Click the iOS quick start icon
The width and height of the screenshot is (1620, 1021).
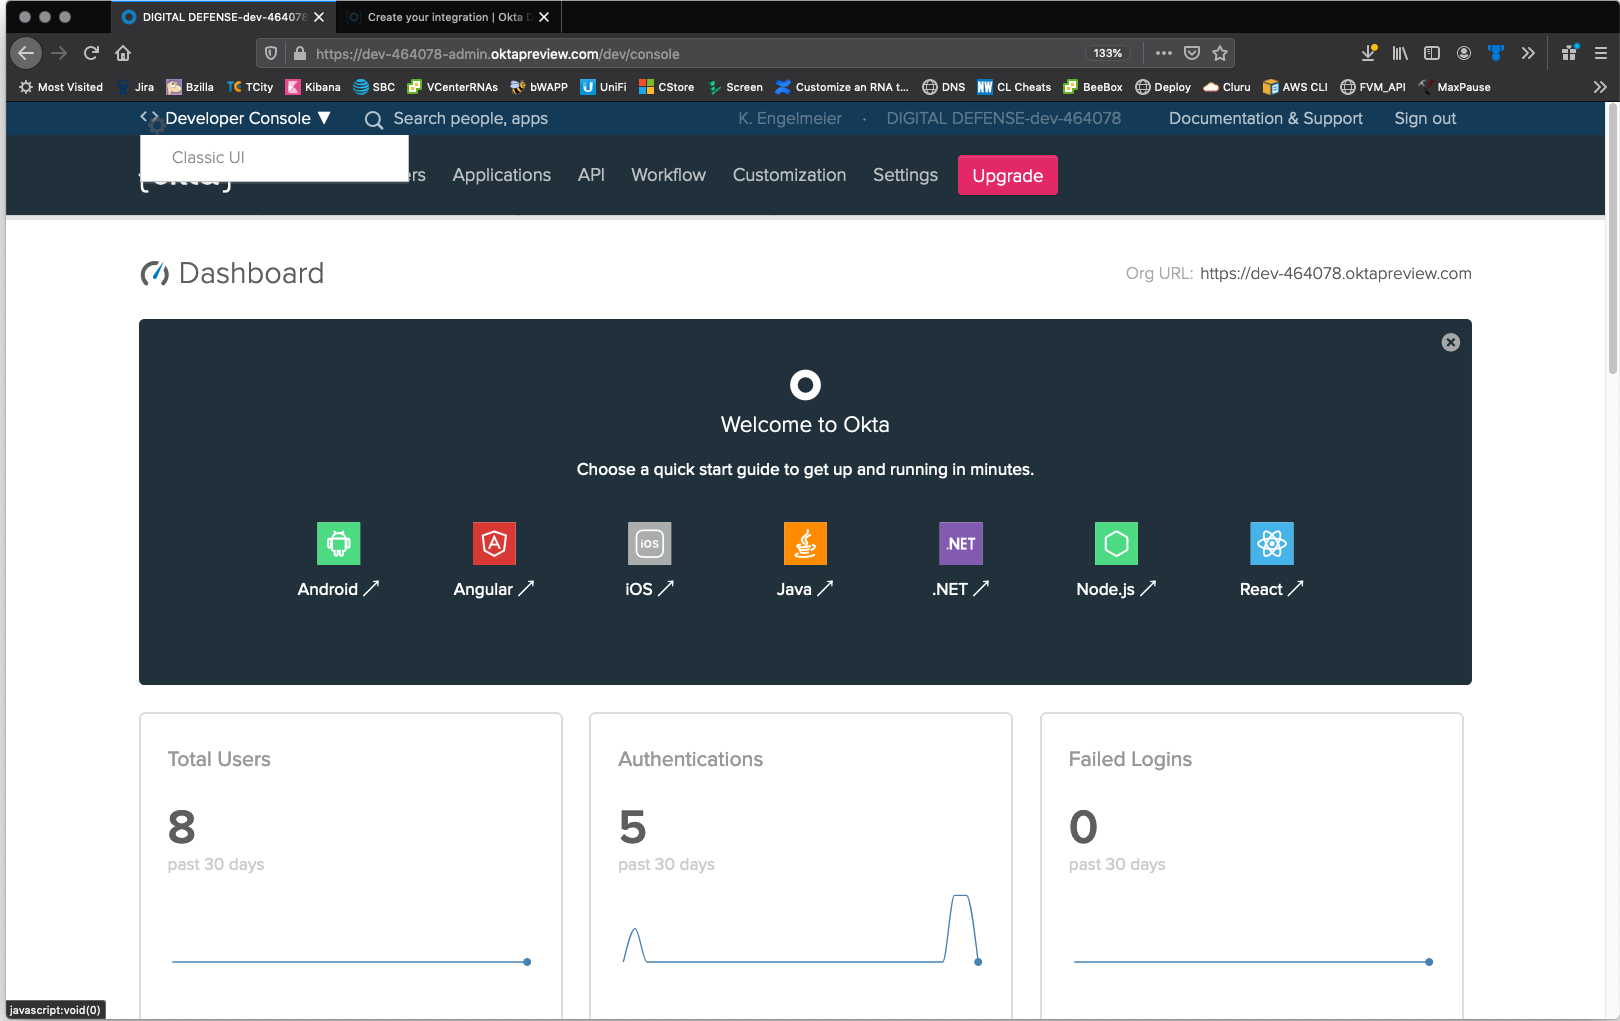pos(649,544)
